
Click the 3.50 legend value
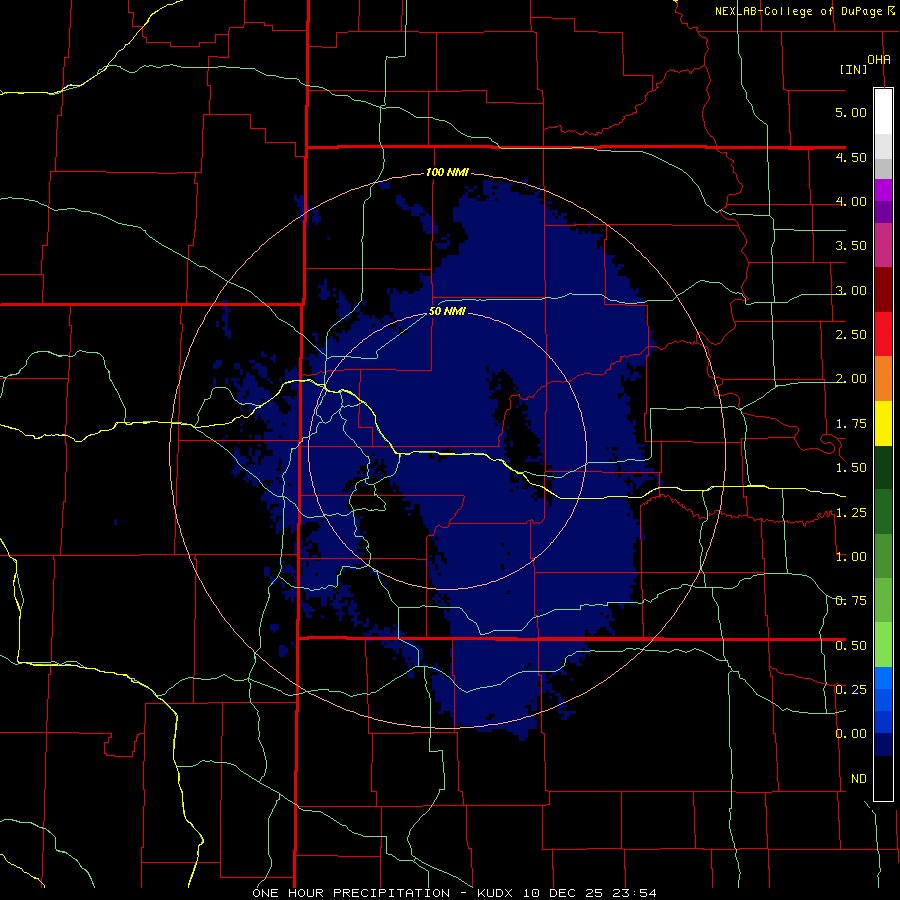(x=851, y=246)
